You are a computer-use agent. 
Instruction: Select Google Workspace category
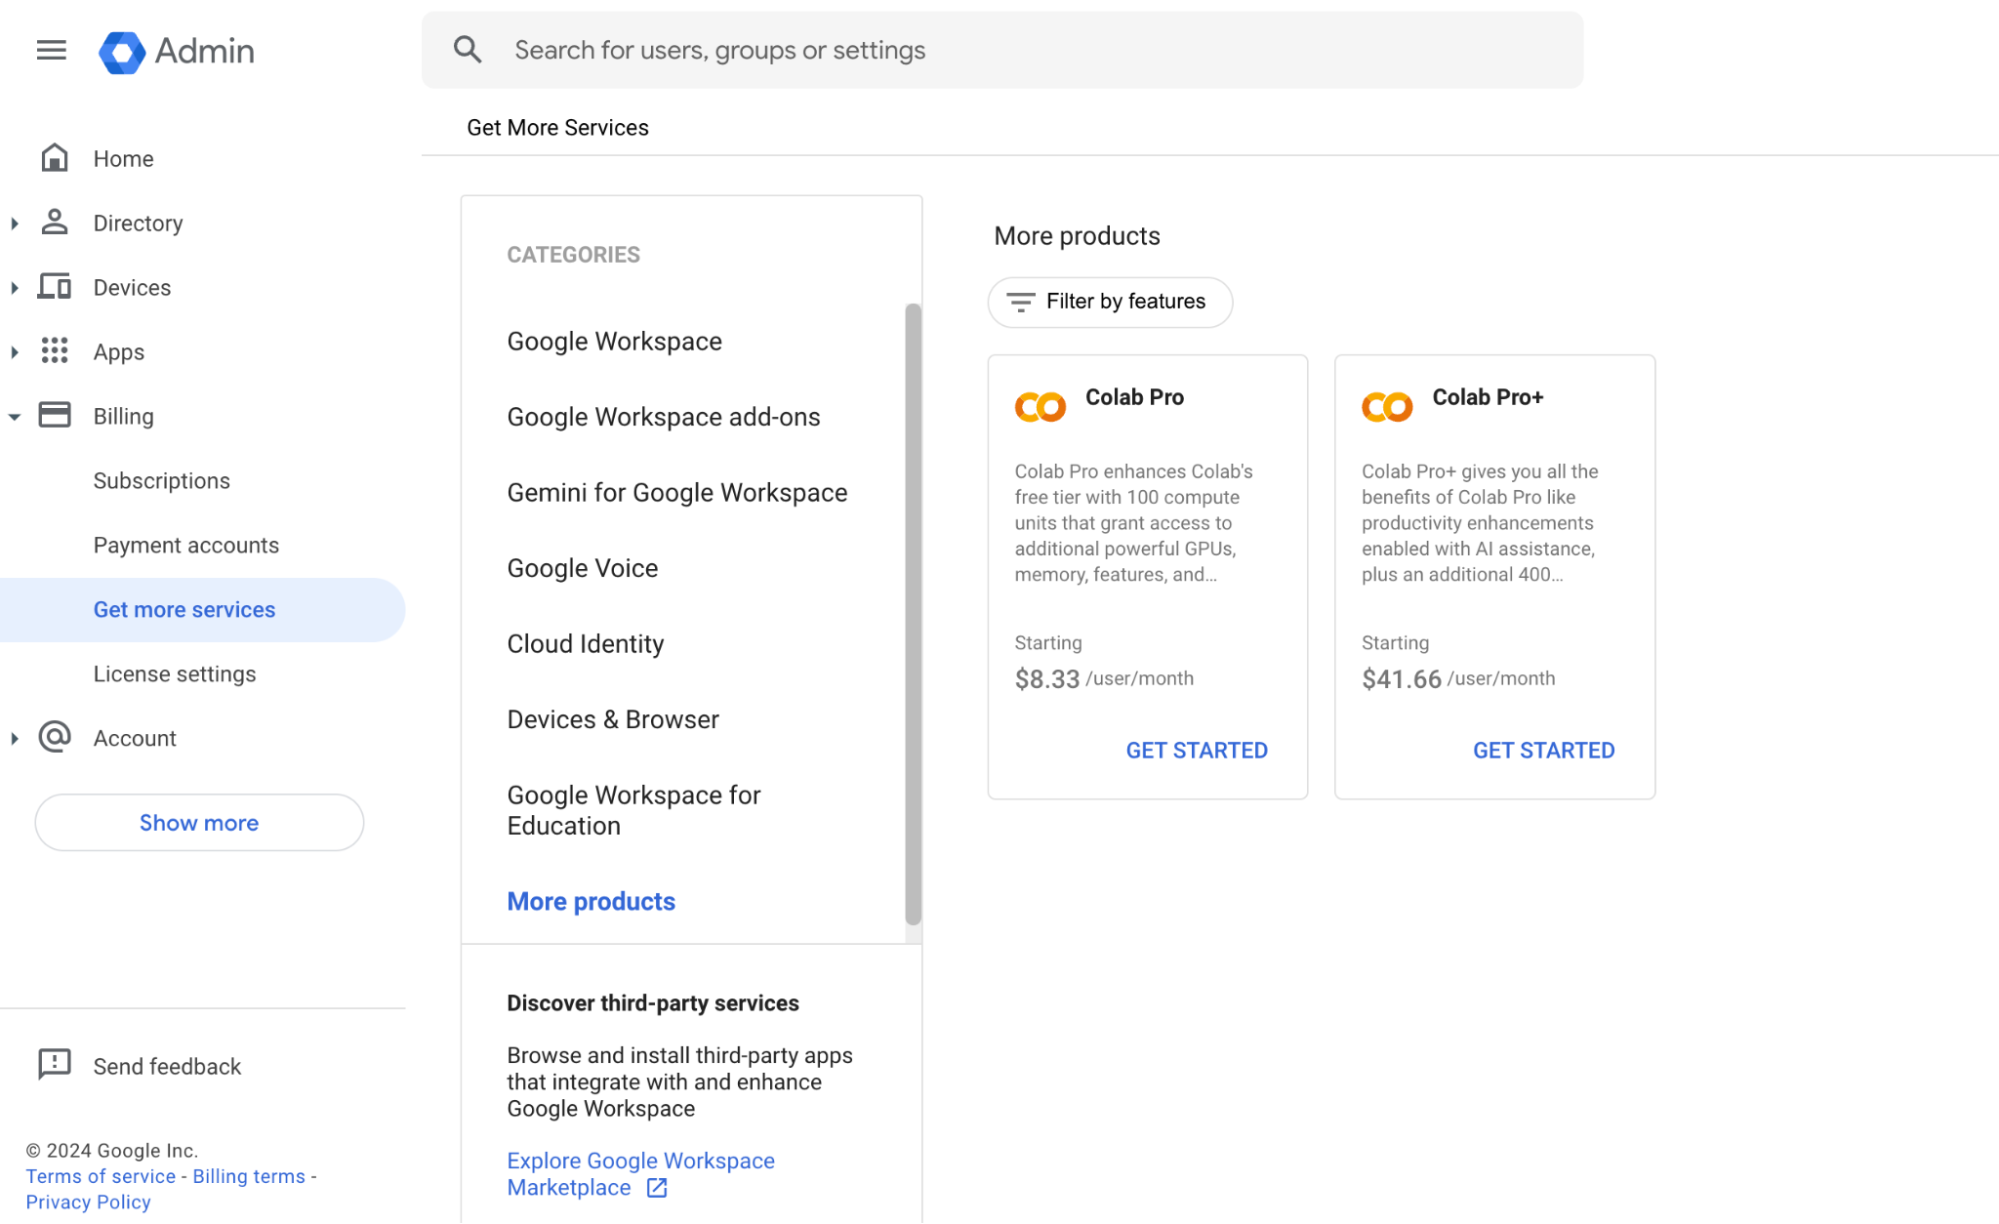pos(614,341)
